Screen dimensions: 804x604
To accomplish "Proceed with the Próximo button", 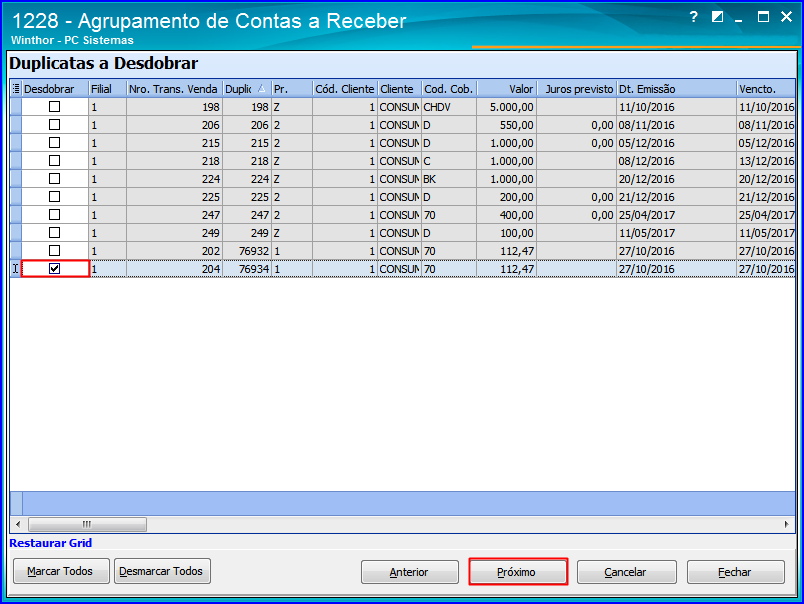I will coord(518,572).
